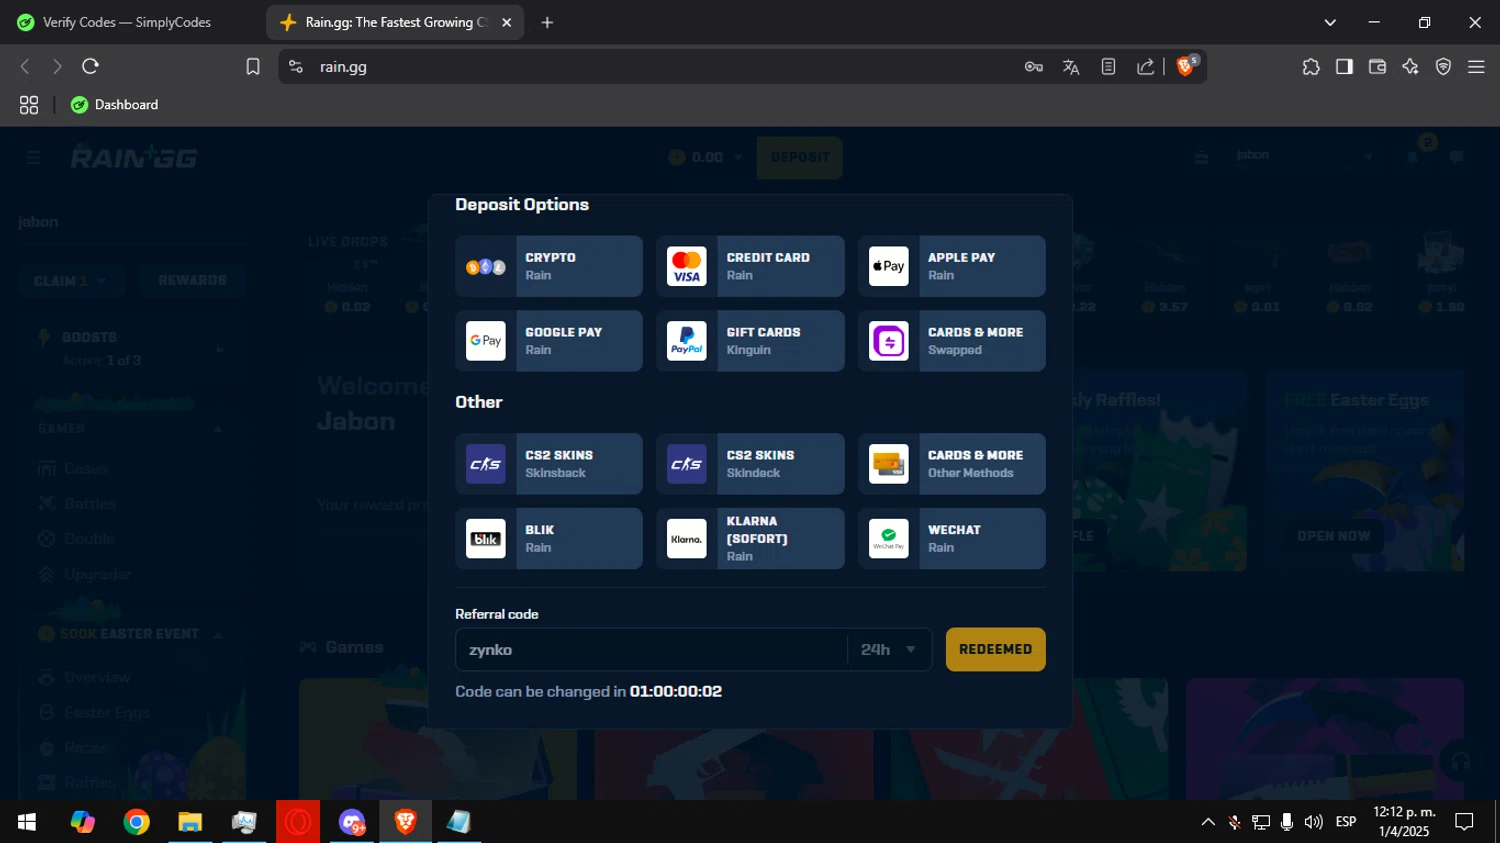Open saved passwords key icon
This screenshot has height=843, width=1500.
(1034, 66)
